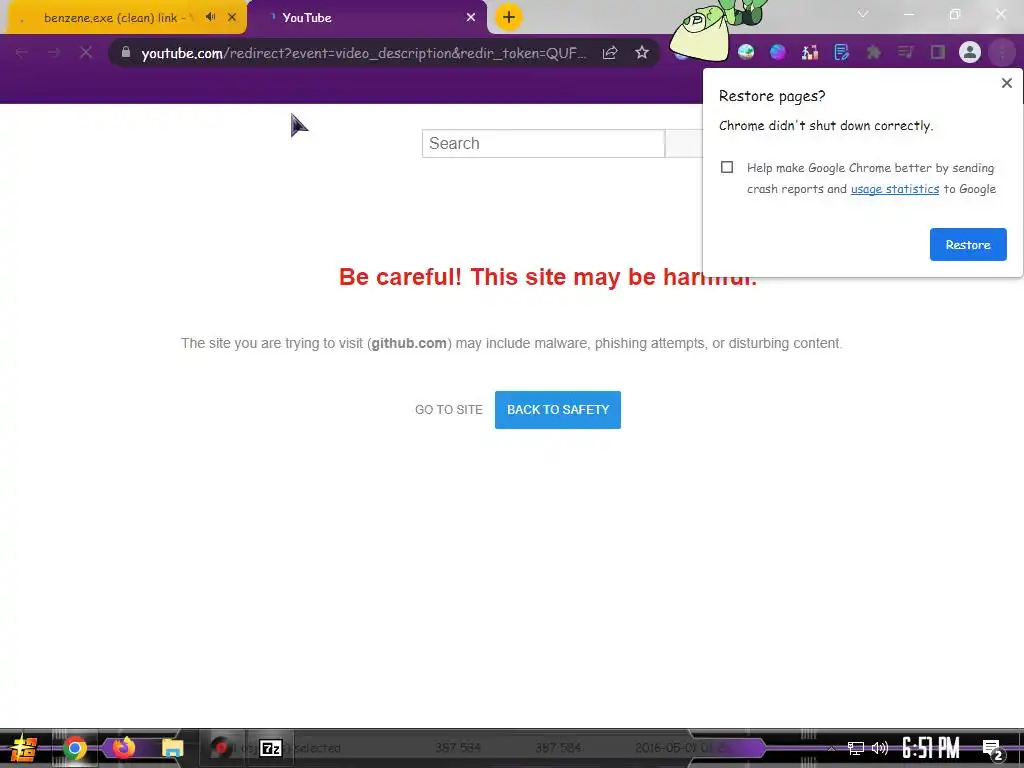Share this page using the share icon
Viewport: 1024px width, 768px height.
pos(610,52)
